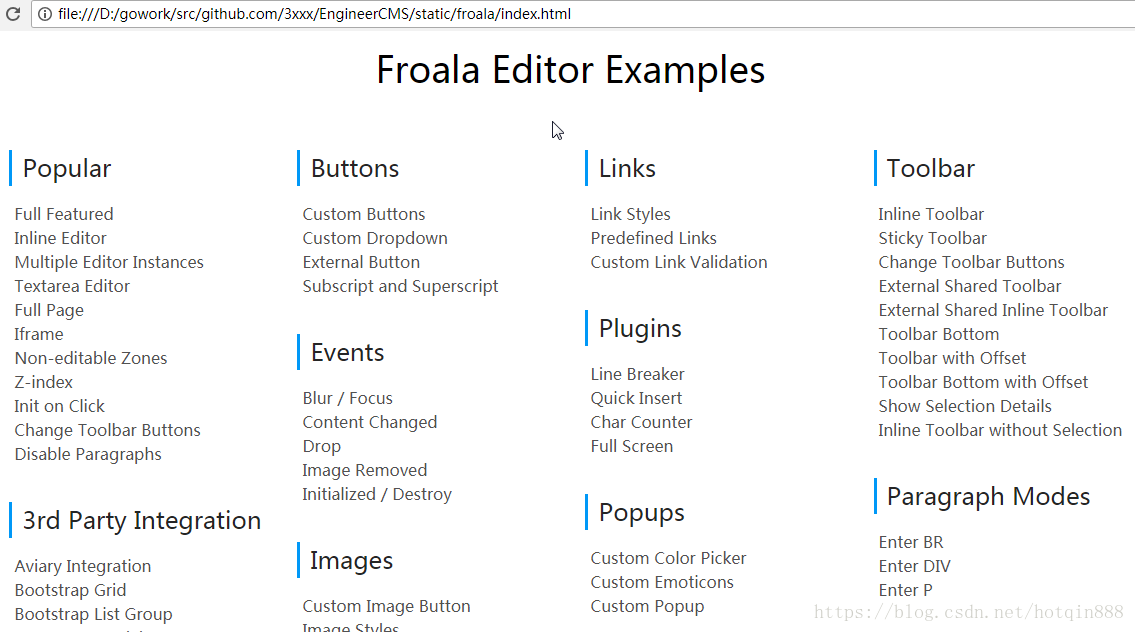Open the Custom Popup example
Screen dimensions: 1135x632
point(647,606)
